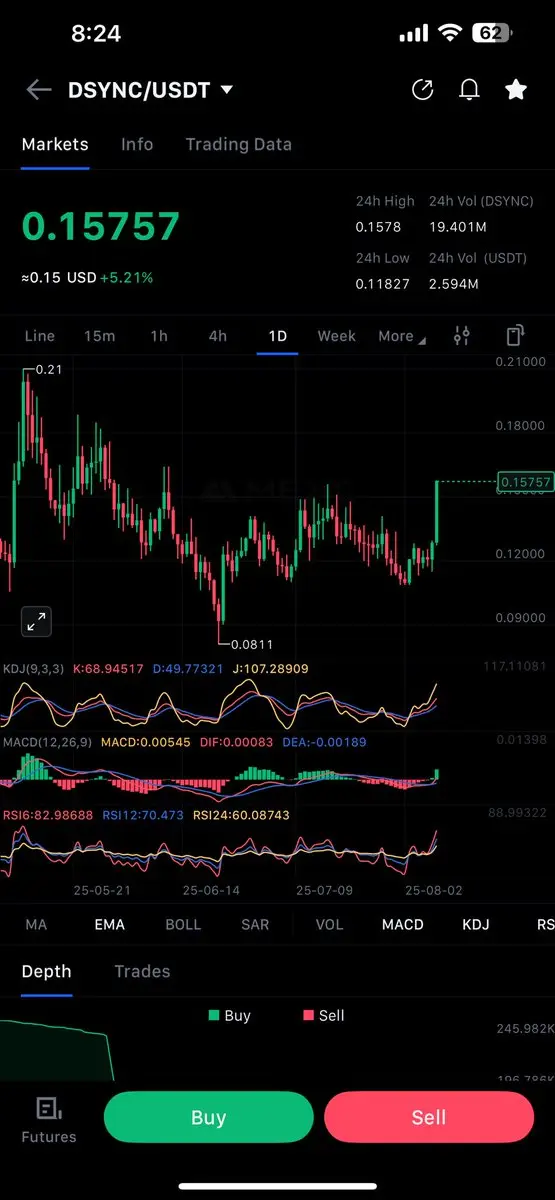Image resolution: width=555 pixels, height=1200 pixels.
Task: Expand the DSYNC/USDT pair dropdown arrow
Action: coord(226,90)
